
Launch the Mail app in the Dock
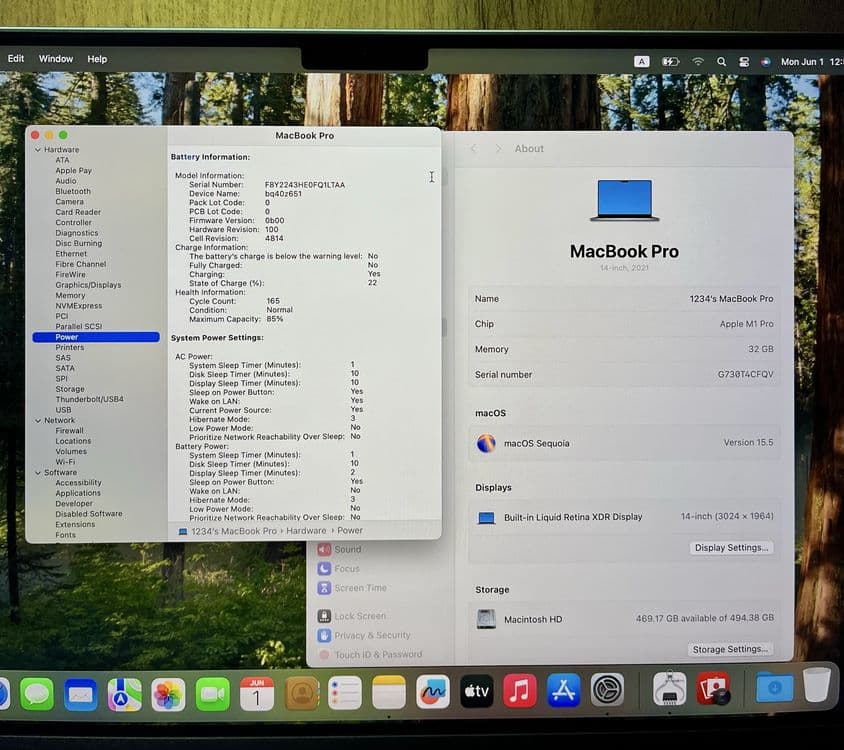81,694
